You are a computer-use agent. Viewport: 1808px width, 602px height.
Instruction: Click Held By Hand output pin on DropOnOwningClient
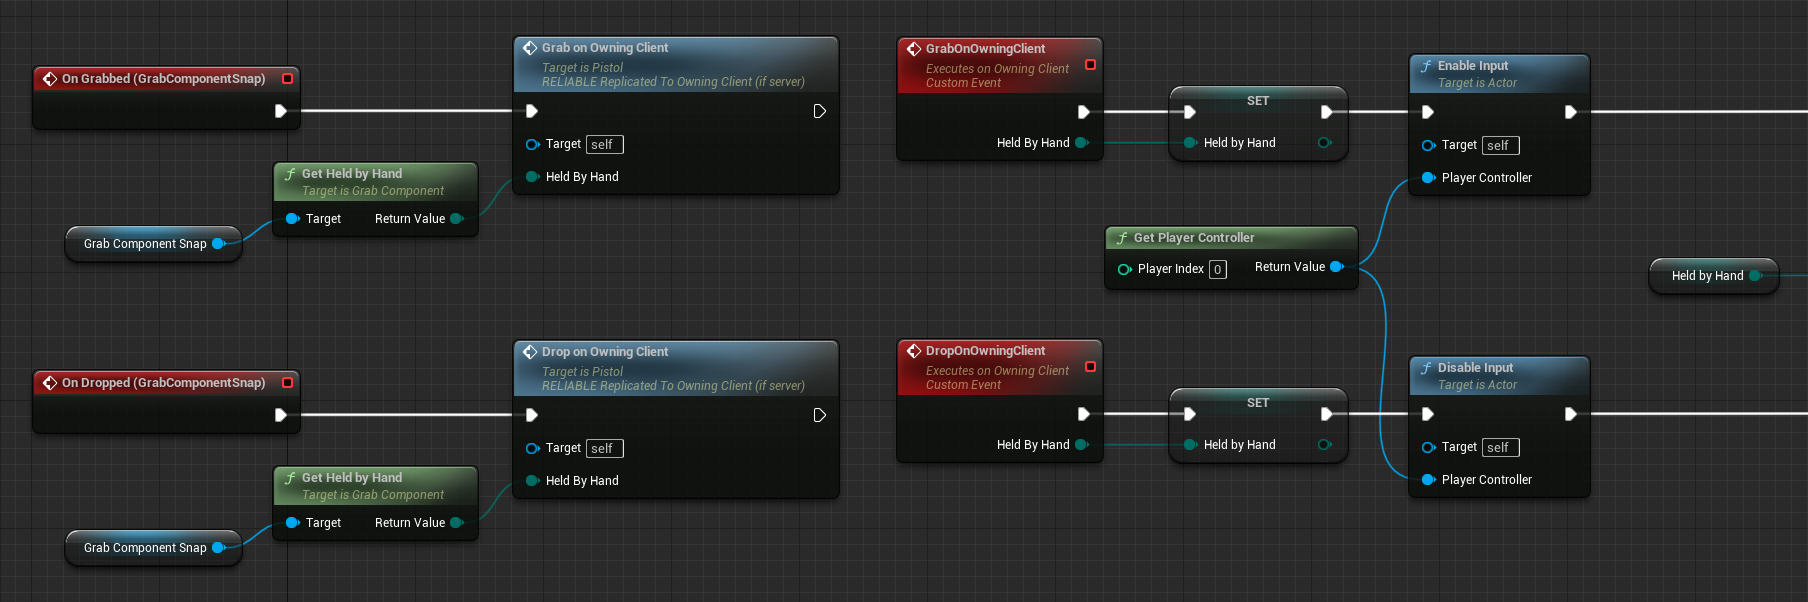point(1081,445)
